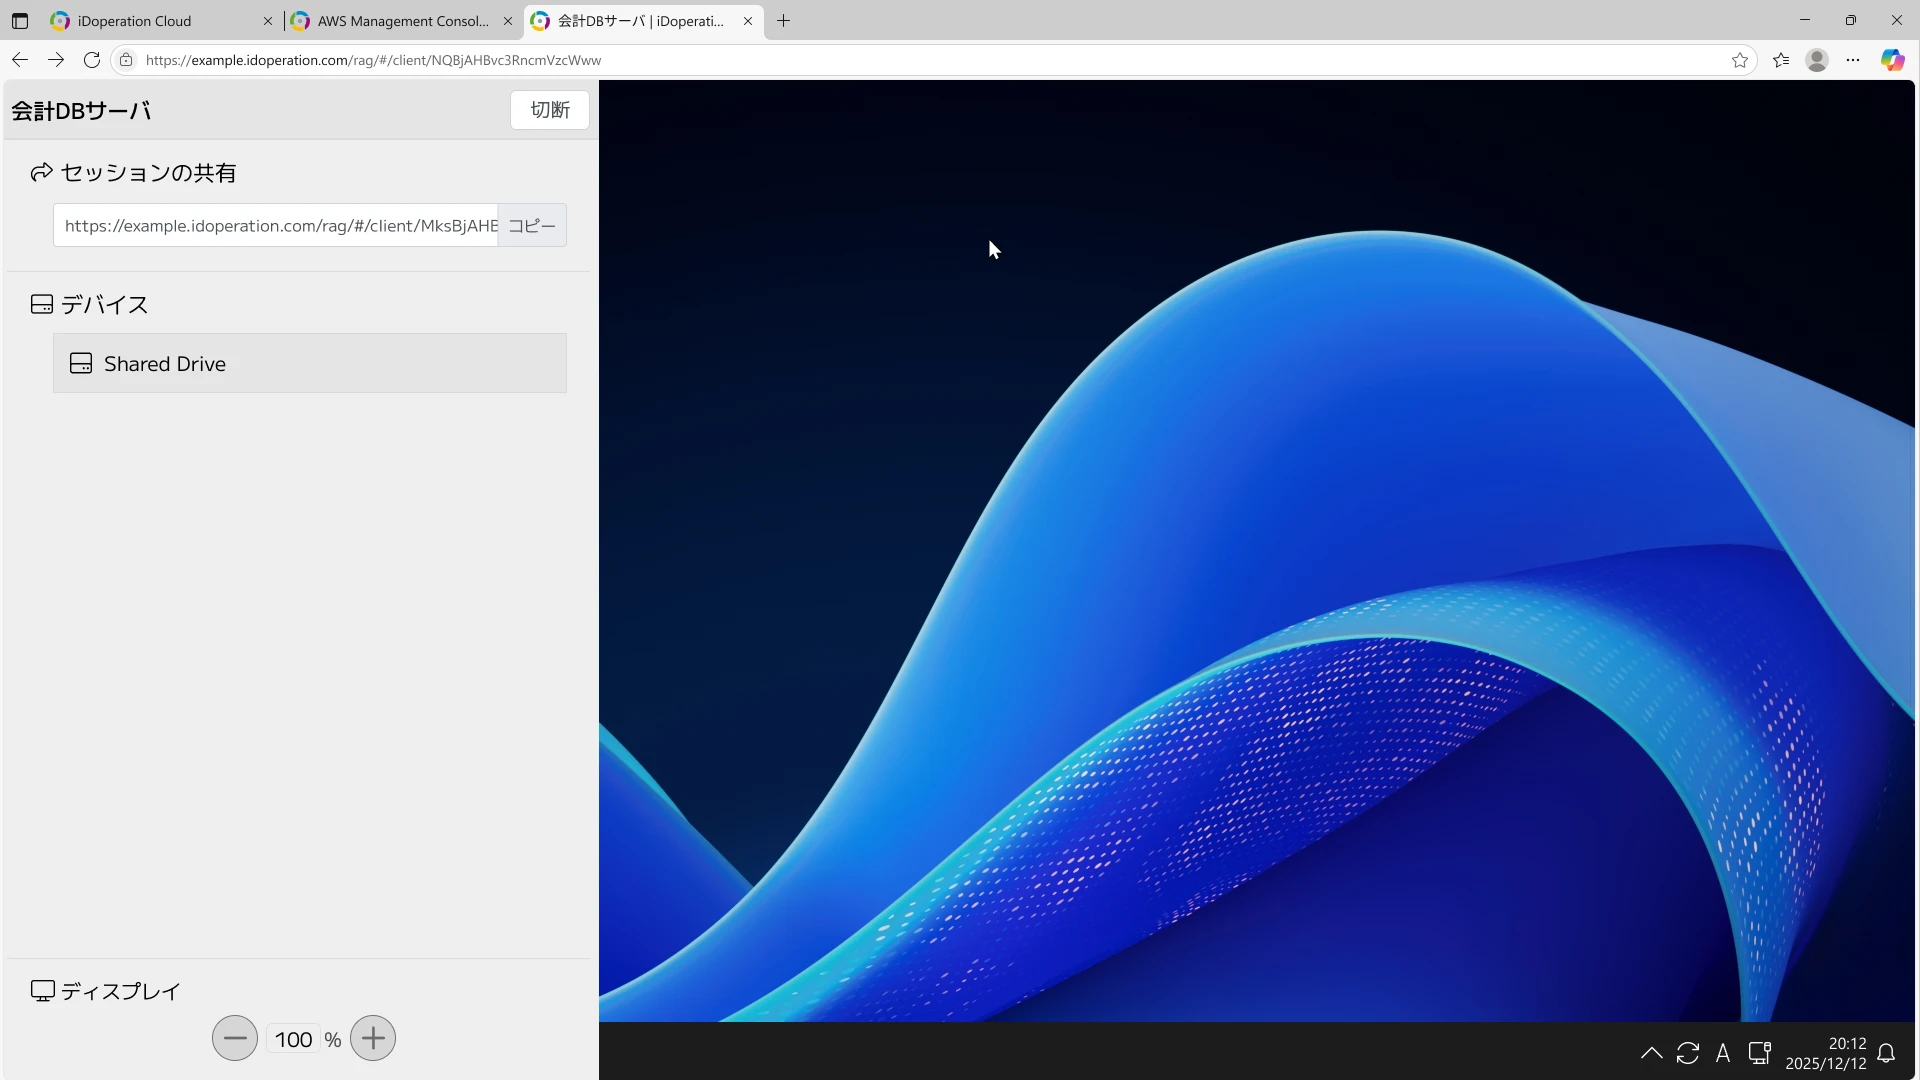Reload the page with refresh icon

pos(92,60)
